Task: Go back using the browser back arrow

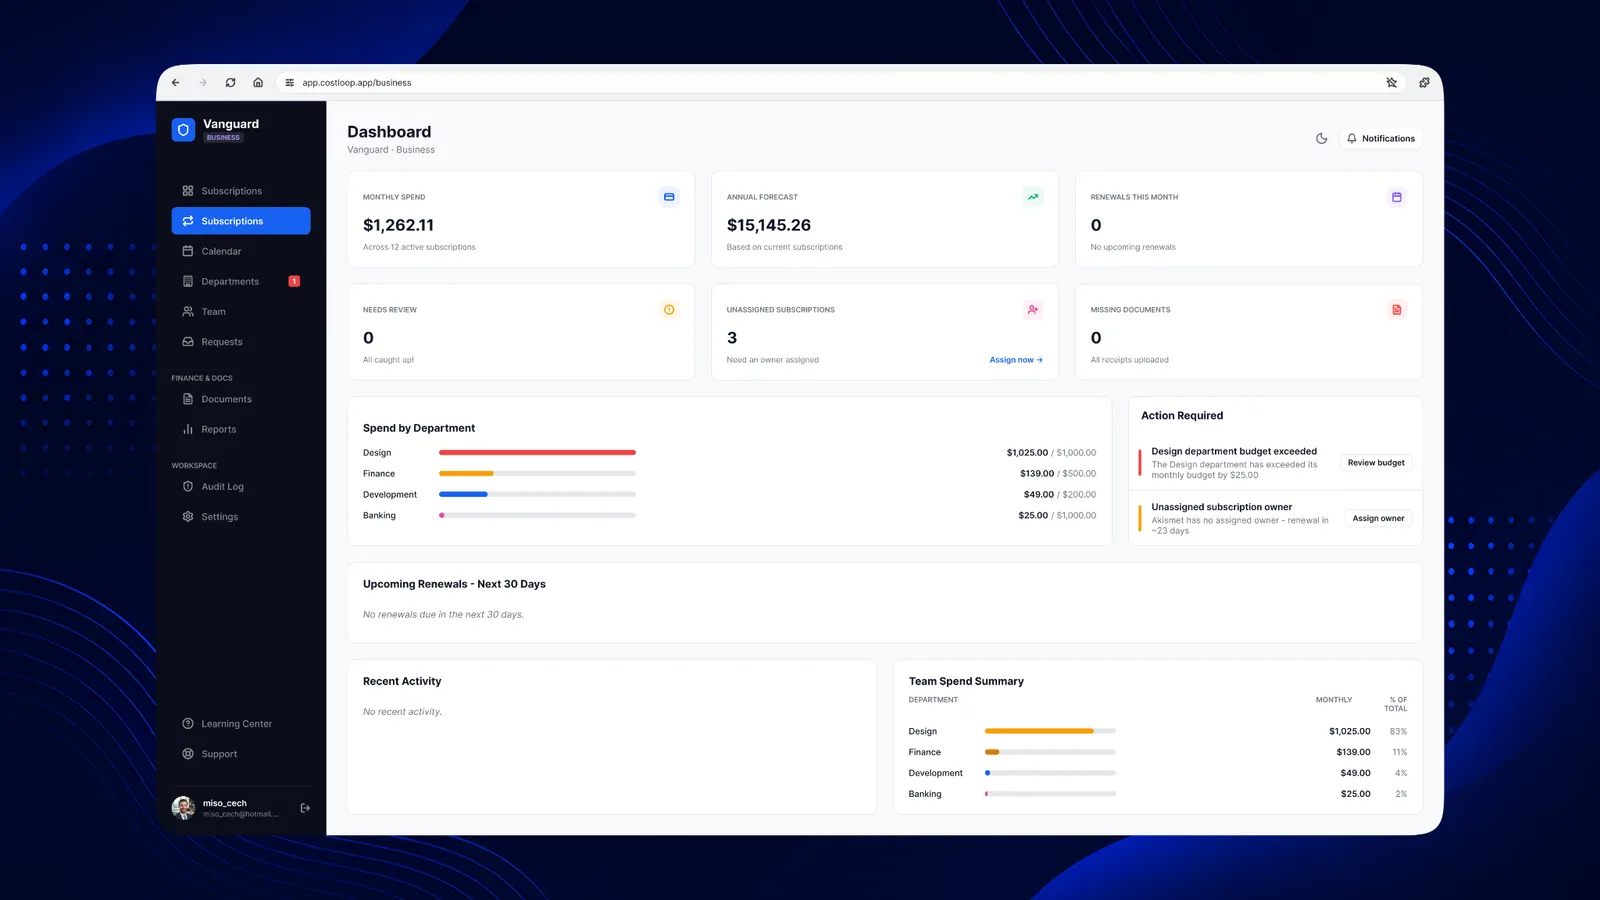Action: (176, 83)
